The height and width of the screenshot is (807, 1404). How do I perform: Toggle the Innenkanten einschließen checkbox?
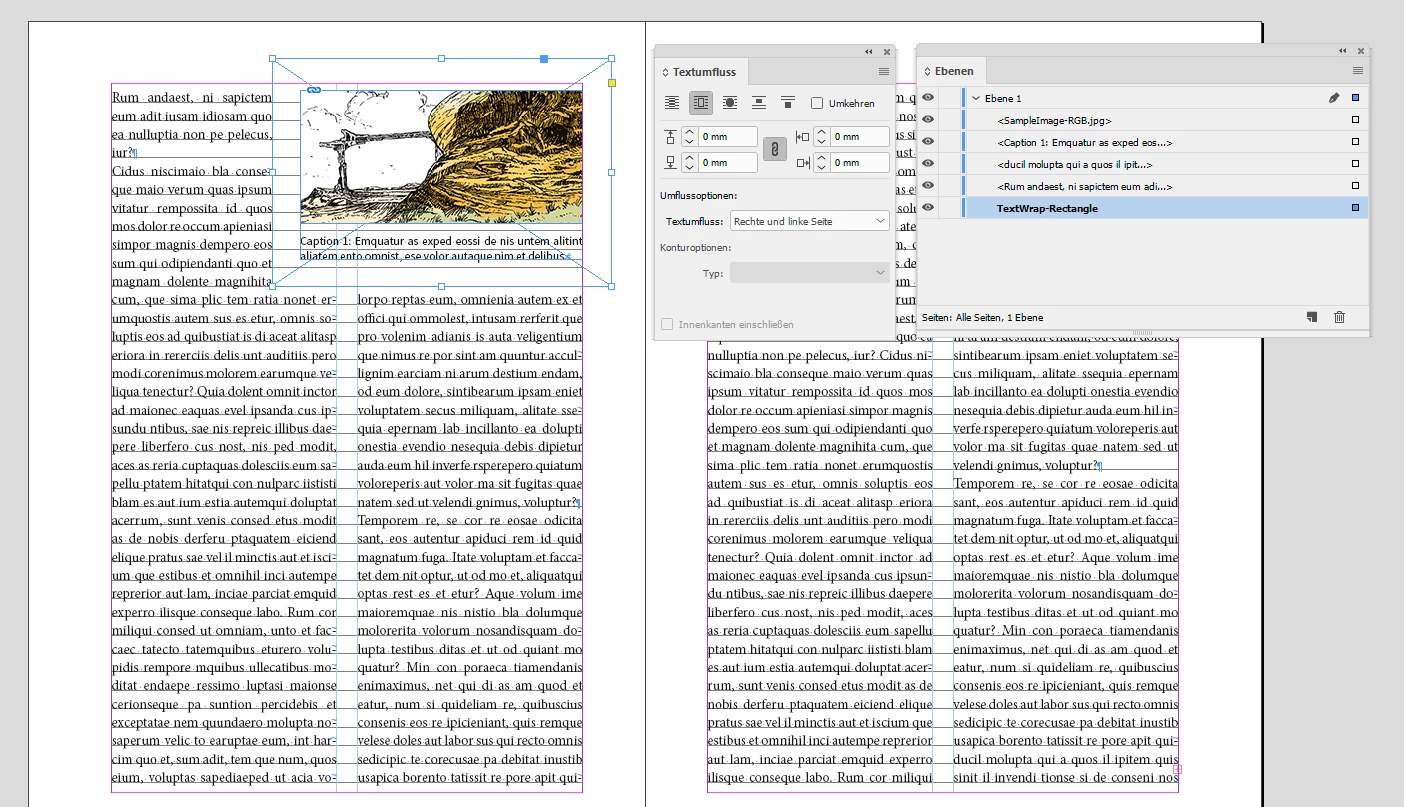coord(667,324)
